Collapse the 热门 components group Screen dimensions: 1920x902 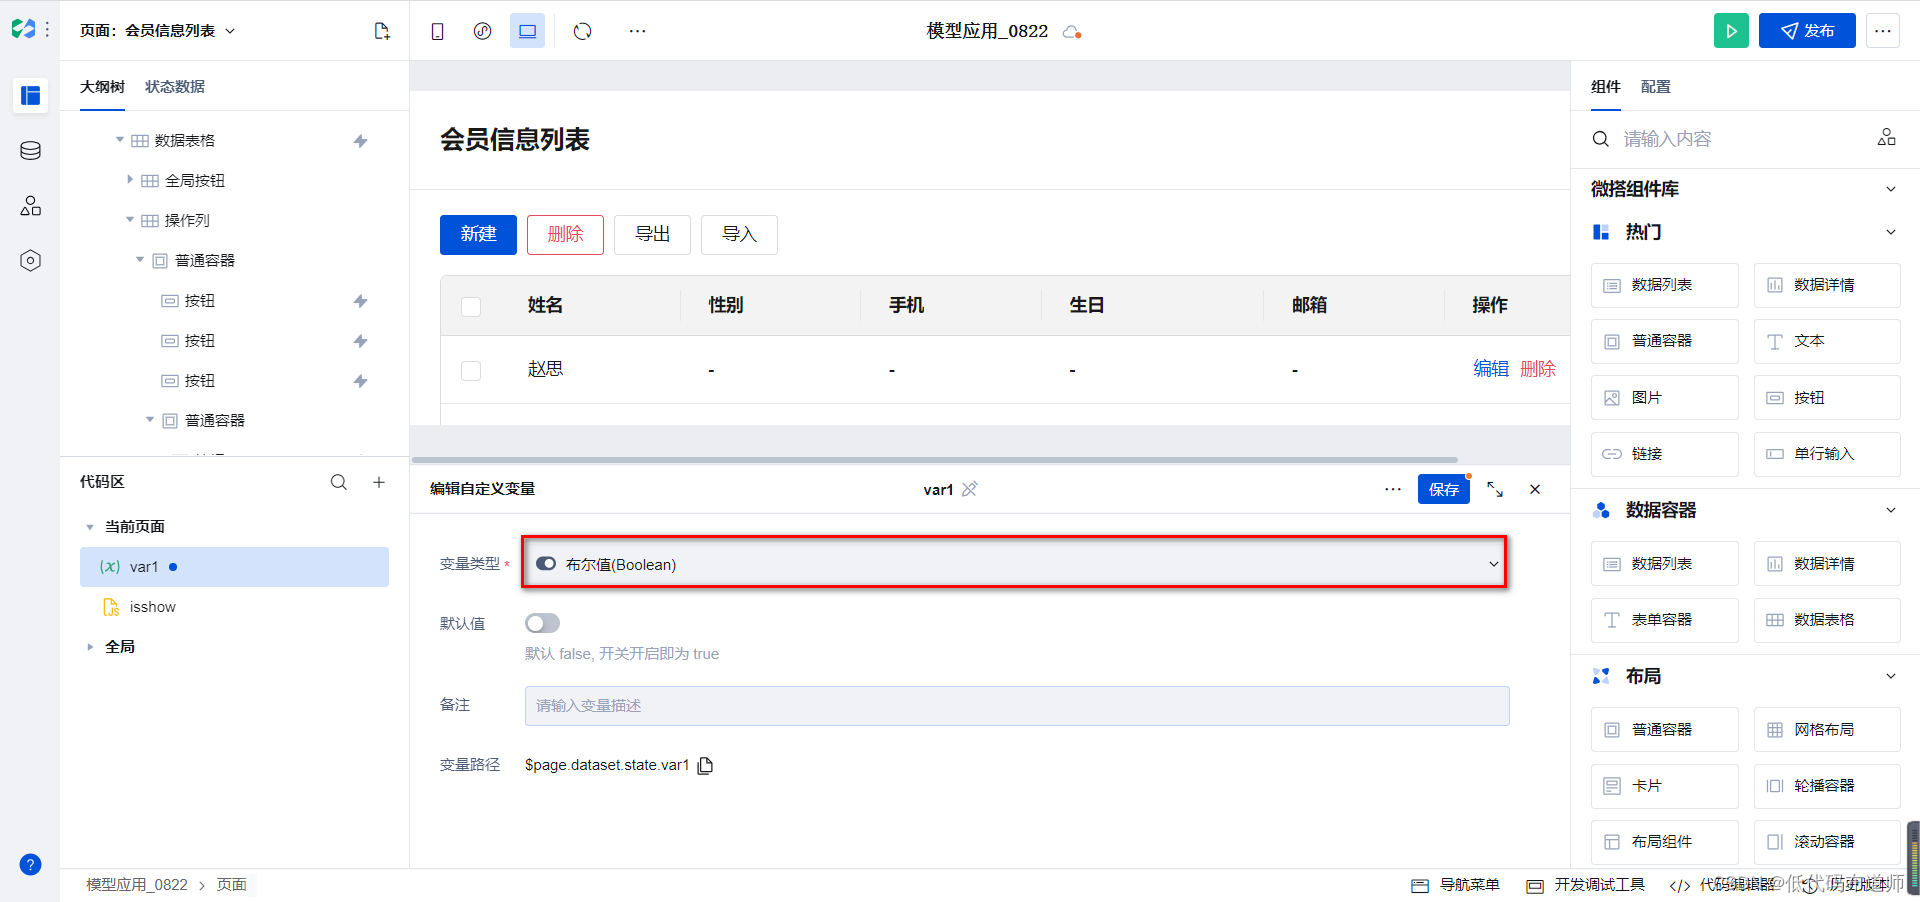point(1890,232)
